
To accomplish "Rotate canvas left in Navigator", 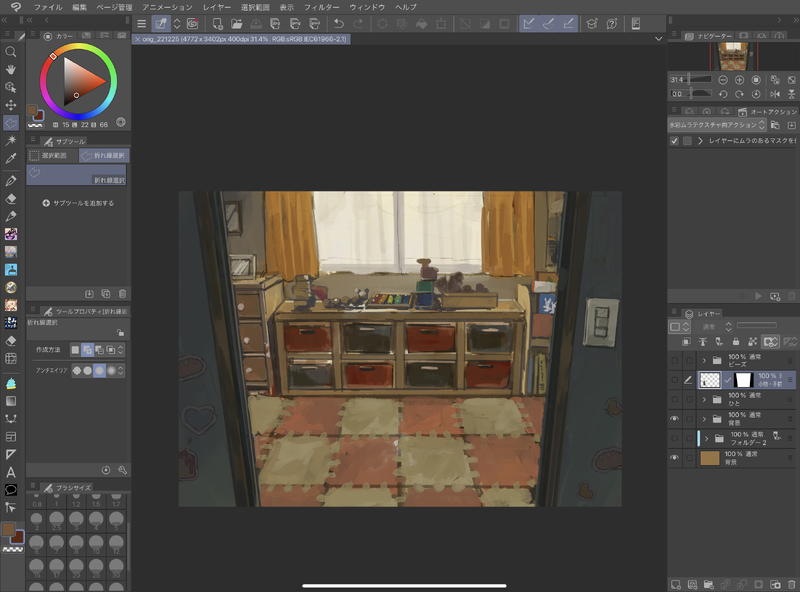I will click(x=723, y=94).
